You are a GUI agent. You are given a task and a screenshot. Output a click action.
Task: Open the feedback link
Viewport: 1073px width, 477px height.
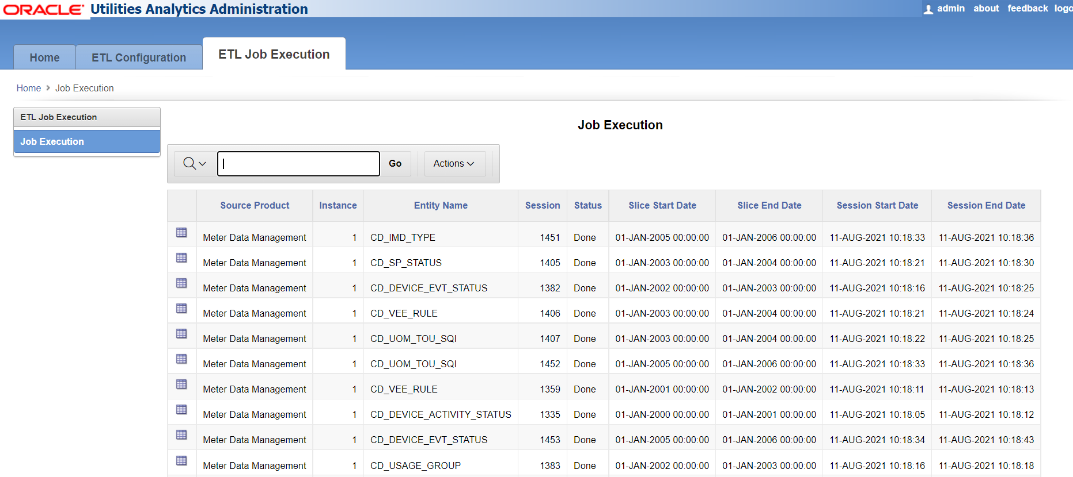tap(1027, 8)
